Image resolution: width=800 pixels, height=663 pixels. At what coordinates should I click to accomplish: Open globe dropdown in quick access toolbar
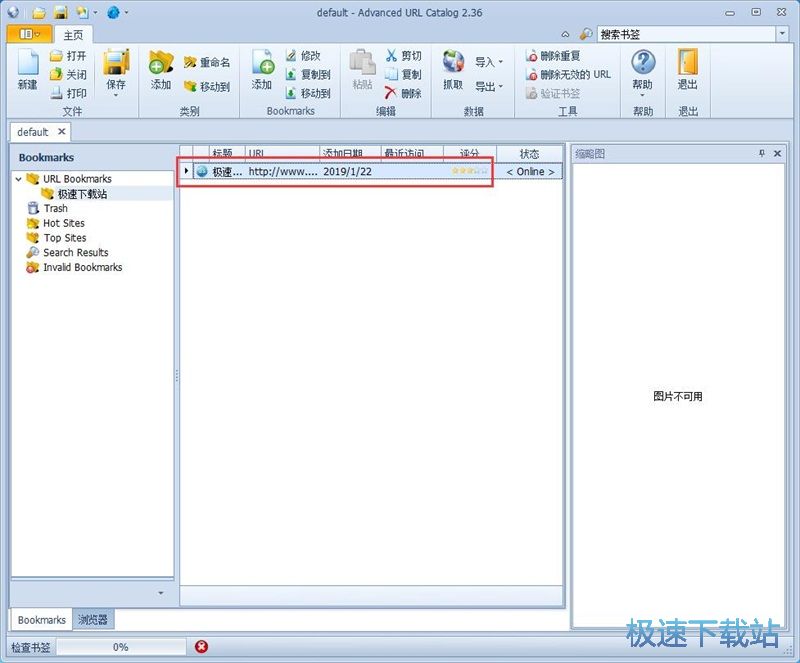(126, 13)
